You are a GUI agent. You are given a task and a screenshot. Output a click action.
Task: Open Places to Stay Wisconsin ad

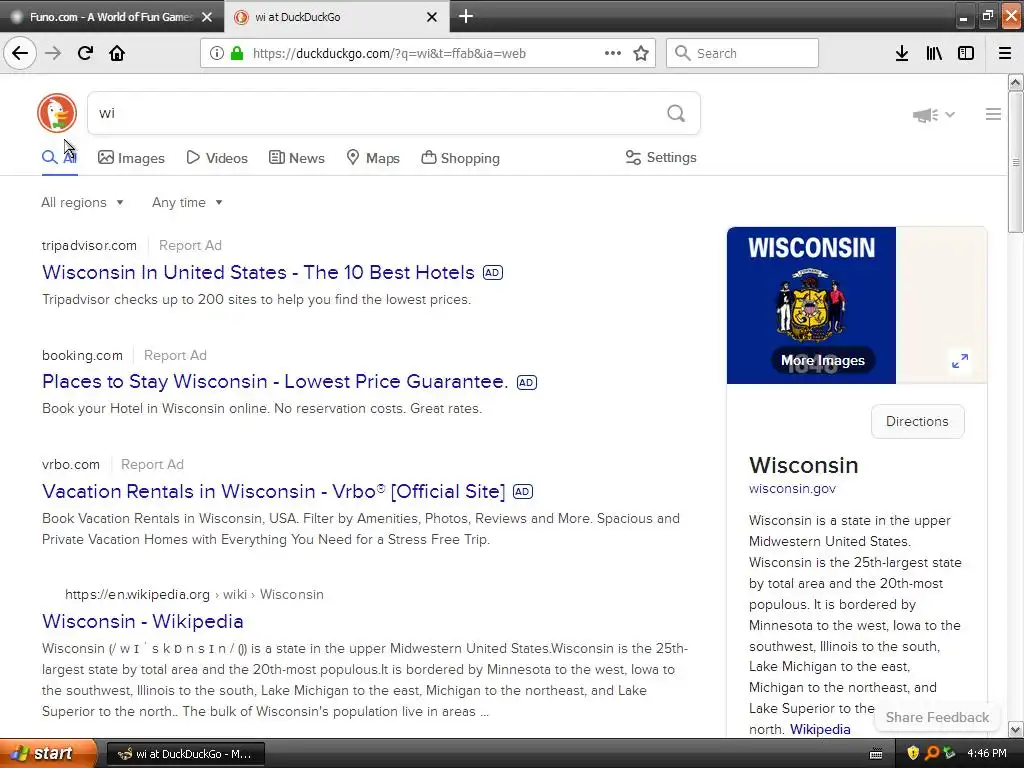(x=275, y=381)
